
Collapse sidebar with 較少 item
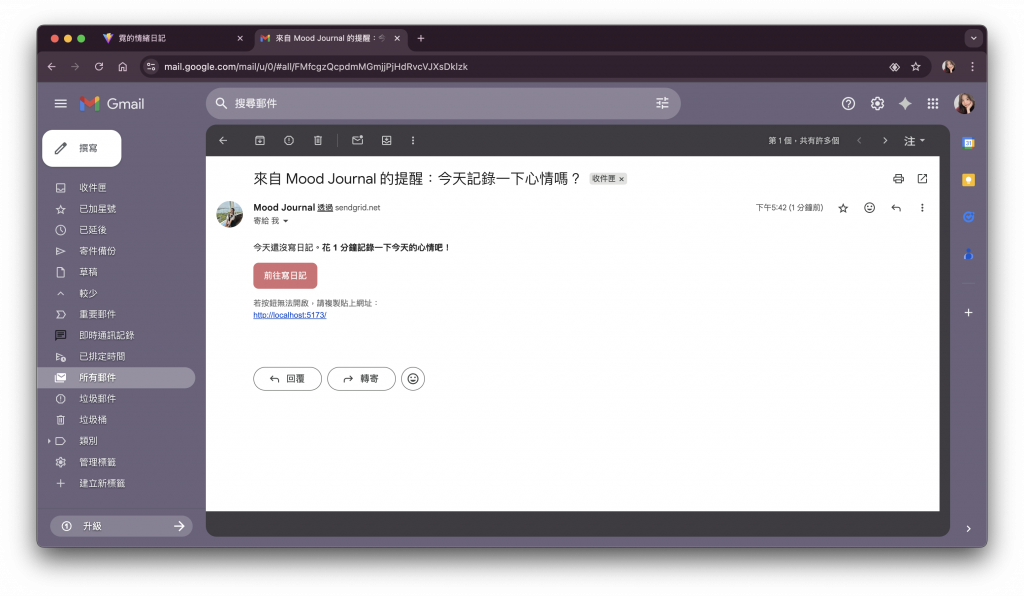[88, 293]
